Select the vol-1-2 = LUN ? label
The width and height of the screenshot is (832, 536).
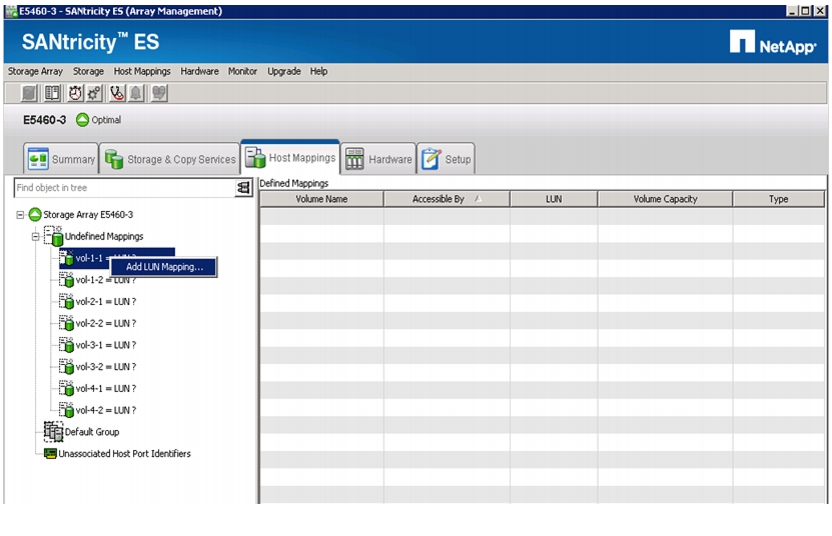click(x=106, y=280)
